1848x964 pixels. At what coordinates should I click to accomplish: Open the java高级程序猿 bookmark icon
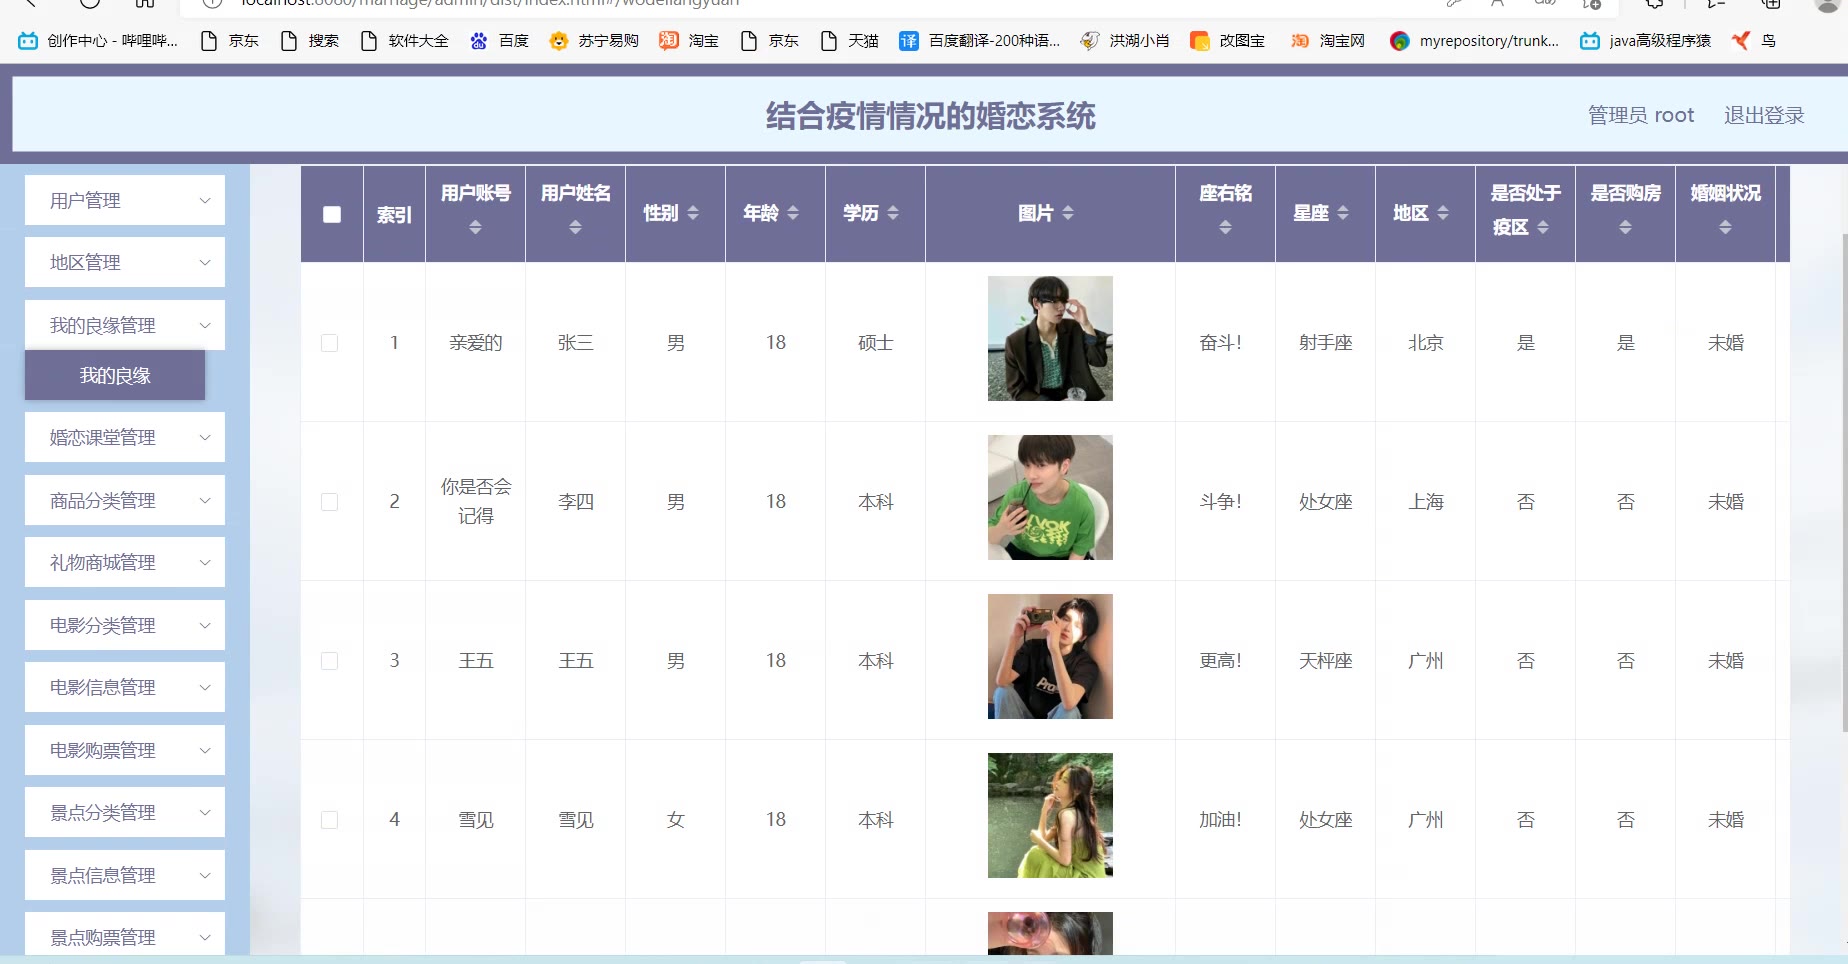[1590, 41]
